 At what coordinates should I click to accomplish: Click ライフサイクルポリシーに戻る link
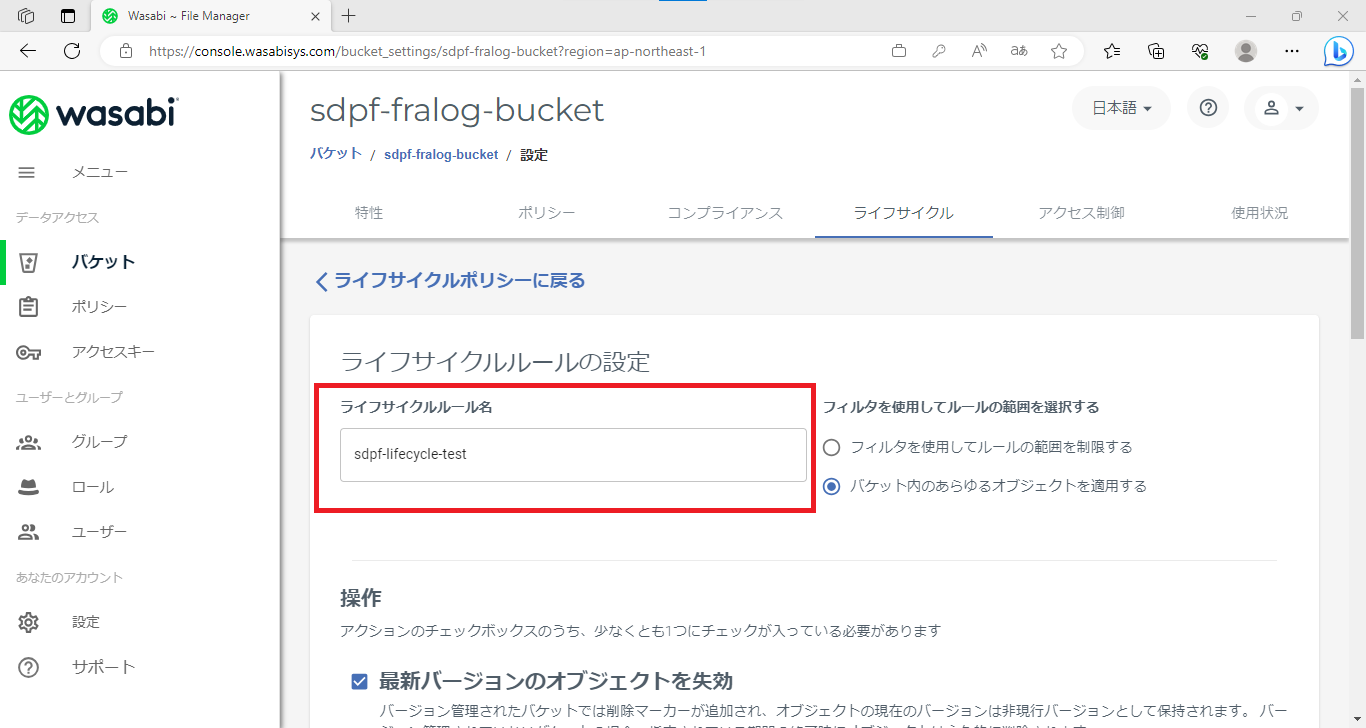point(450,281)
